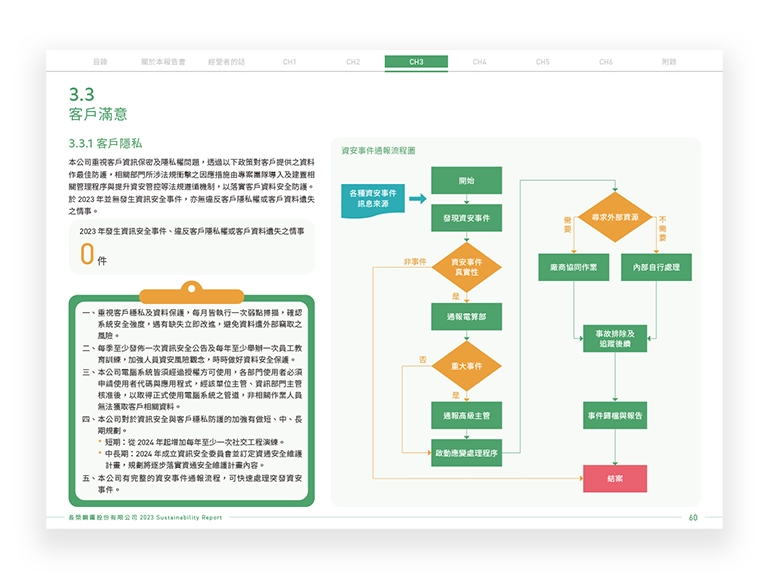The height and width of the screenshot is (579, 768).
Task: Click the 3.3.1 客戶隱私 section heading
Action: (x=105, y=143)
